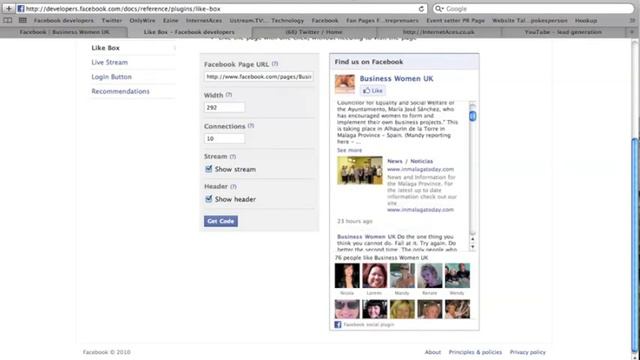Open the Facebook developers bookmark
This screenshot has height=360, width=640.
64,20
